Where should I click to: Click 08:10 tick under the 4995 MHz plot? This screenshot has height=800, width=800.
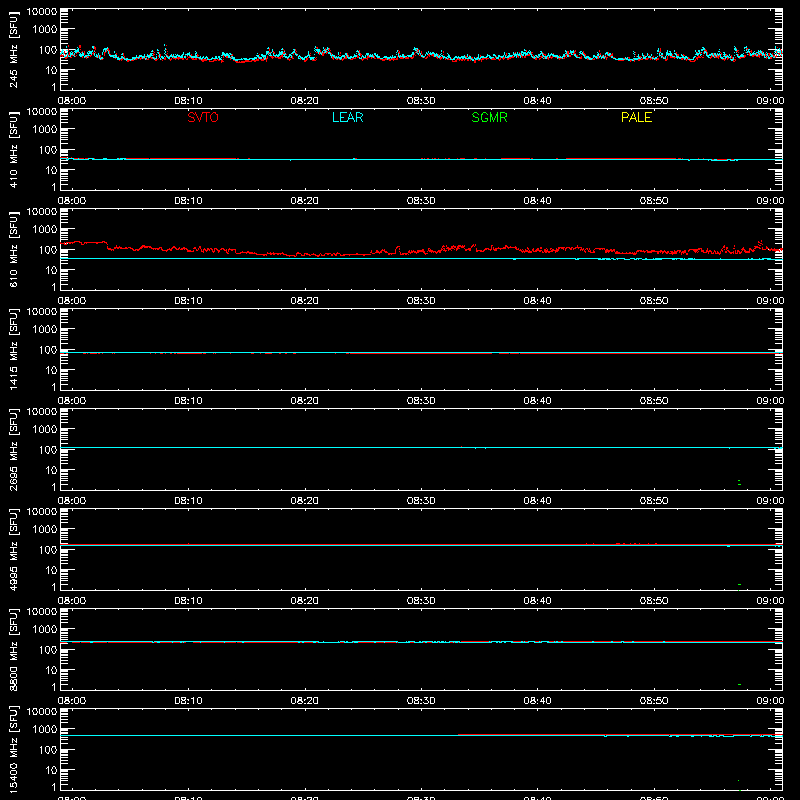pyautogui.click(x=188, y=601)
